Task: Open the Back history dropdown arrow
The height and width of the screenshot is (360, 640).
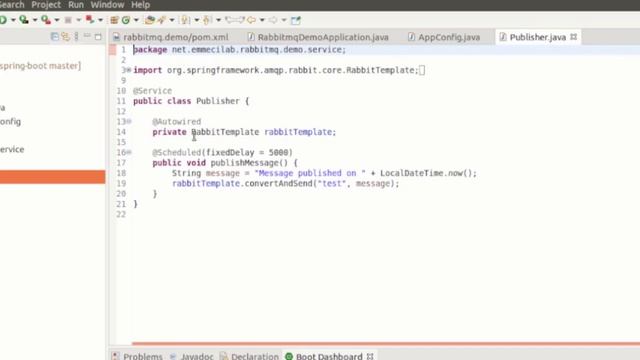Action: coord(262,20)
